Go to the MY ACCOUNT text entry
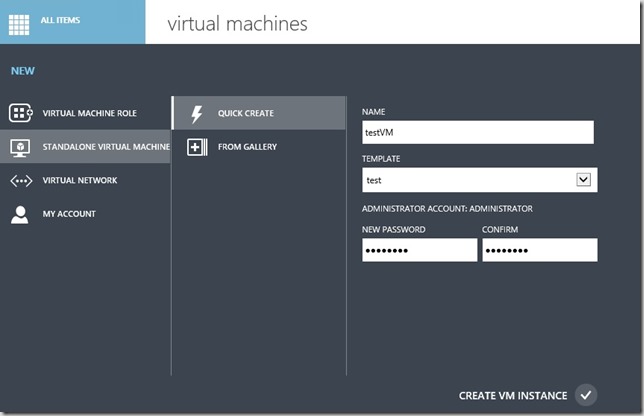This screenshot has height=416, width=644. [69, 214]
